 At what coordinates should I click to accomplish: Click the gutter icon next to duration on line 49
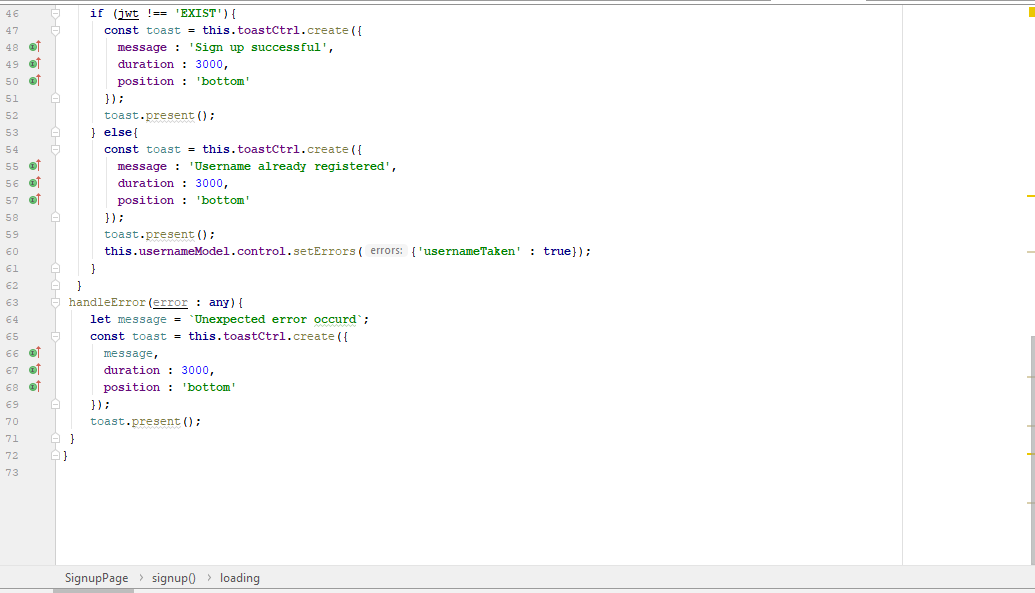point(35,64)
